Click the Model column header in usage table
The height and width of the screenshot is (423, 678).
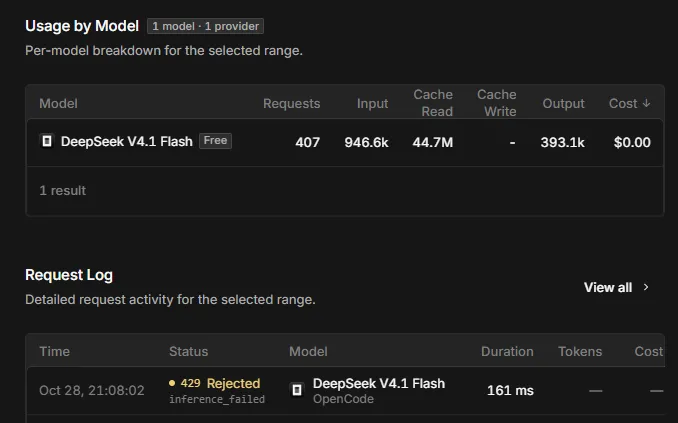pyautogui.click(x=58, y=103)
